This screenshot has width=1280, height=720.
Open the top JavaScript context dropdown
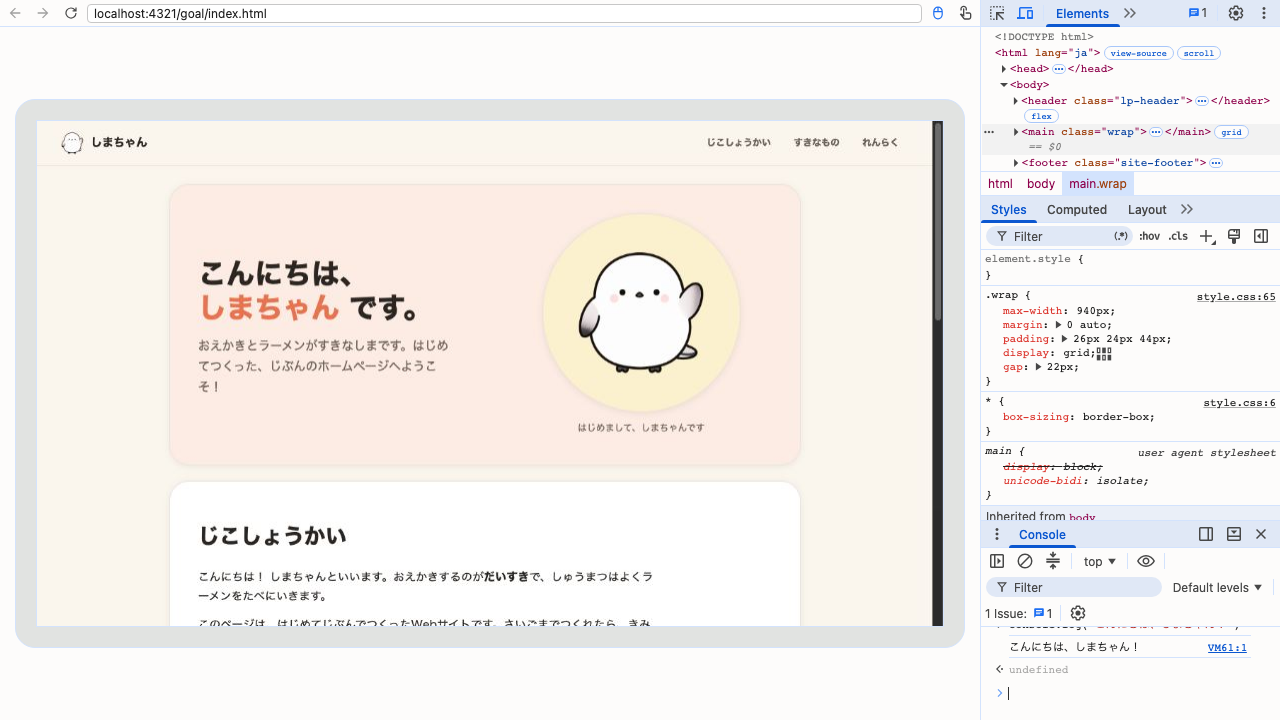(x=1100, y=561)
